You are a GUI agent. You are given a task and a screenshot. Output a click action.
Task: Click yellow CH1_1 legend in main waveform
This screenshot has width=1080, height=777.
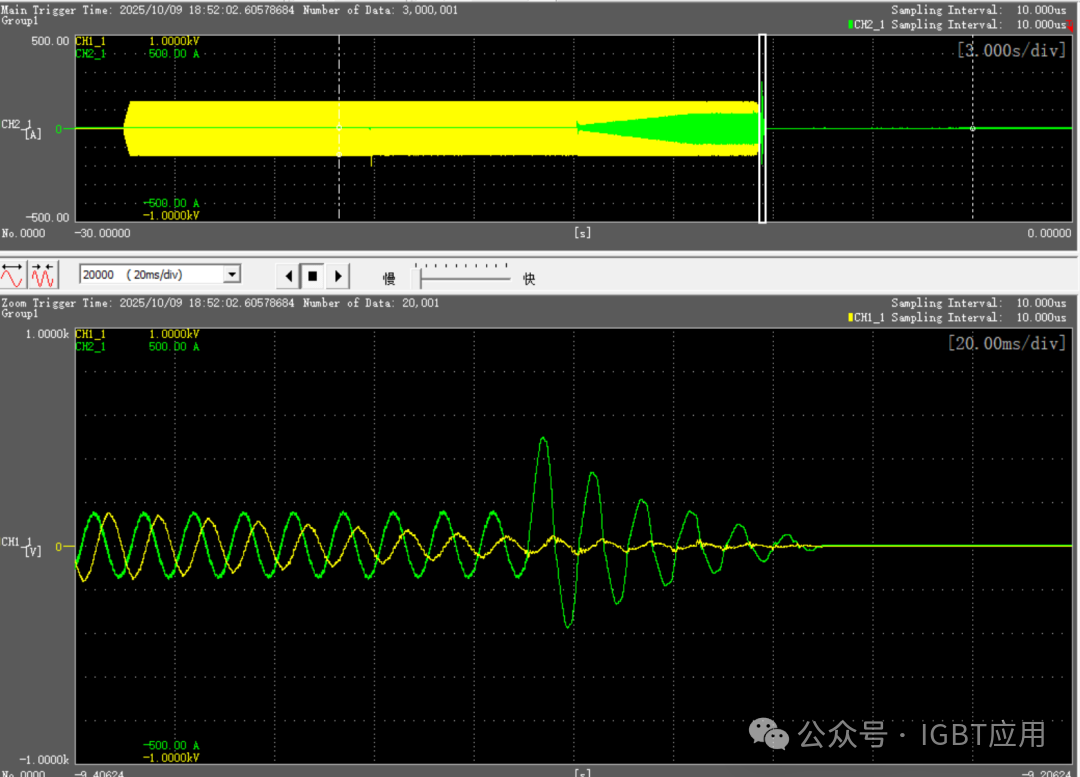pyautogui.click(x=90, y=41)
